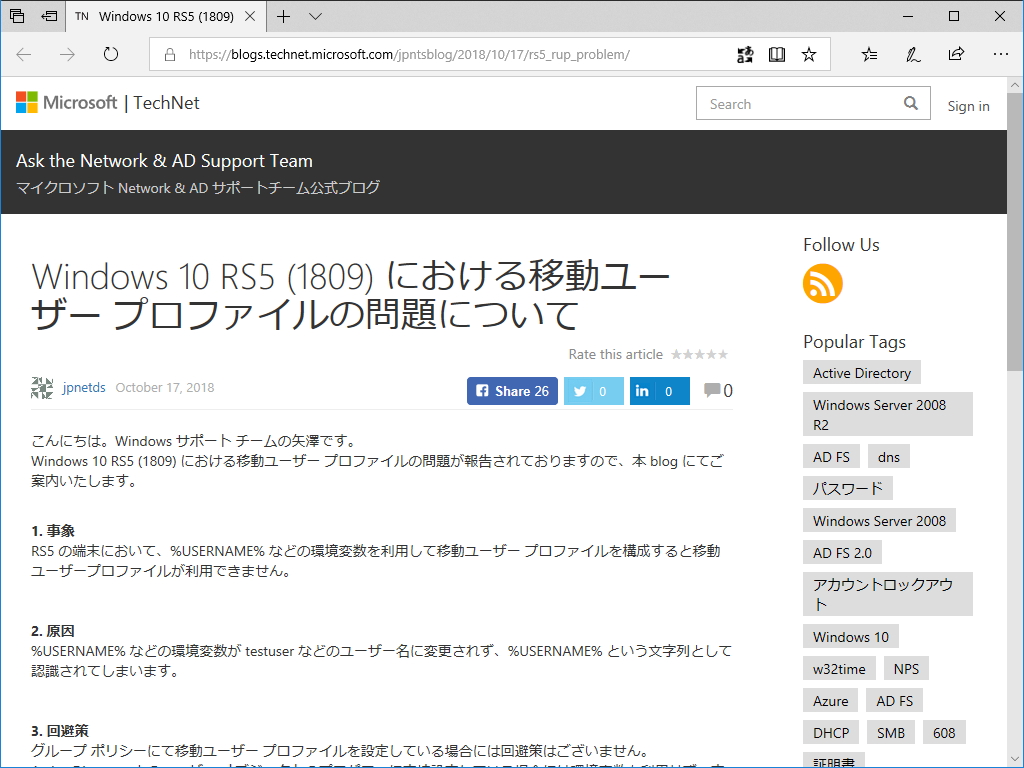
Task: Rate this article using the stars
Action: coord(700,354)
